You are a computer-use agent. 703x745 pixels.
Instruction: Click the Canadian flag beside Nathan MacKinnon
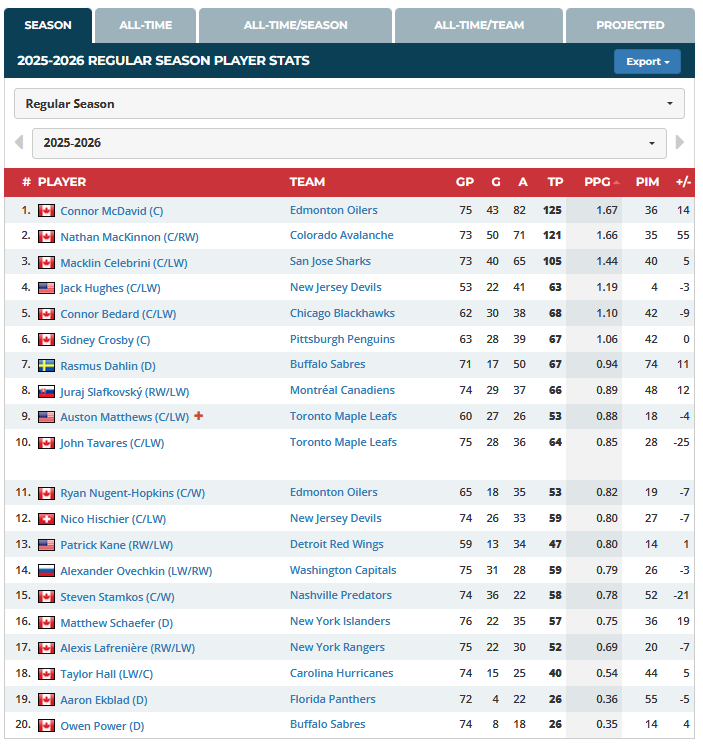click(46, 237)
